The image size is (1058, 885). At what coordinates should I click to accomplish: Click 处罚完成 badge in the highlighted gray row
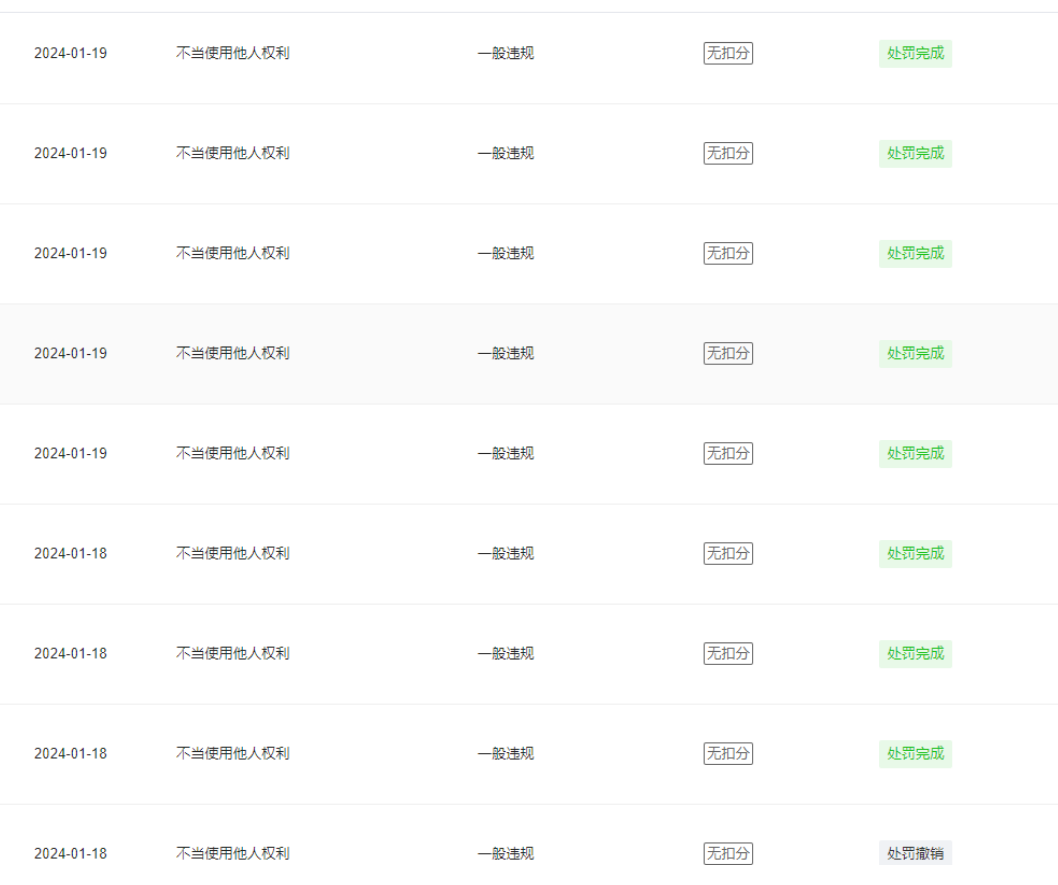pos(915,353)
